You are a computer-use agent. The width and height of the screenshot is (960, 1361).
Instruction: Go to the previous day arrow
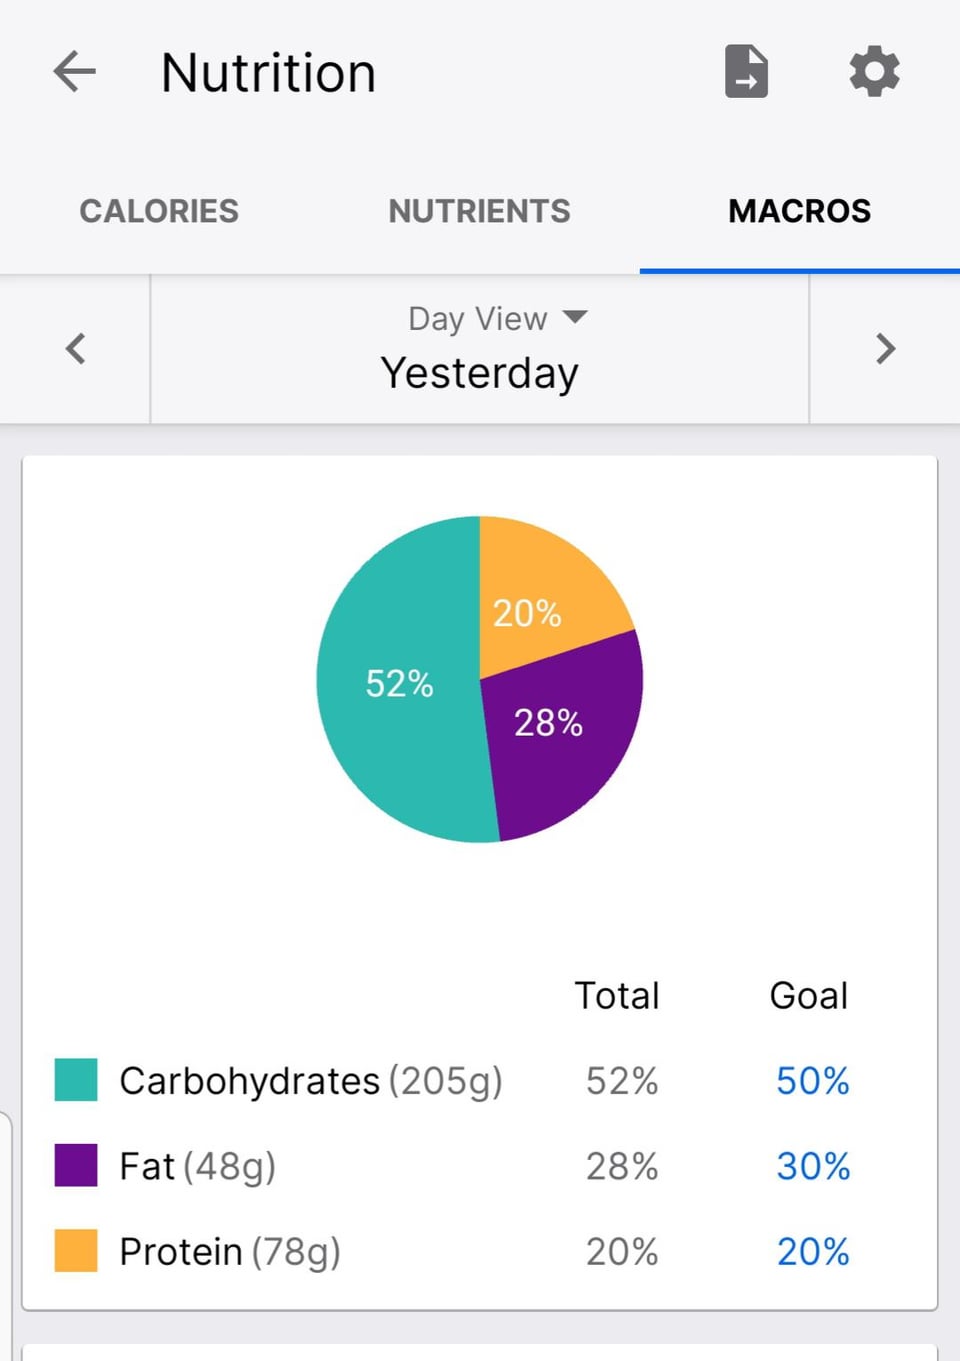point(75,349)
